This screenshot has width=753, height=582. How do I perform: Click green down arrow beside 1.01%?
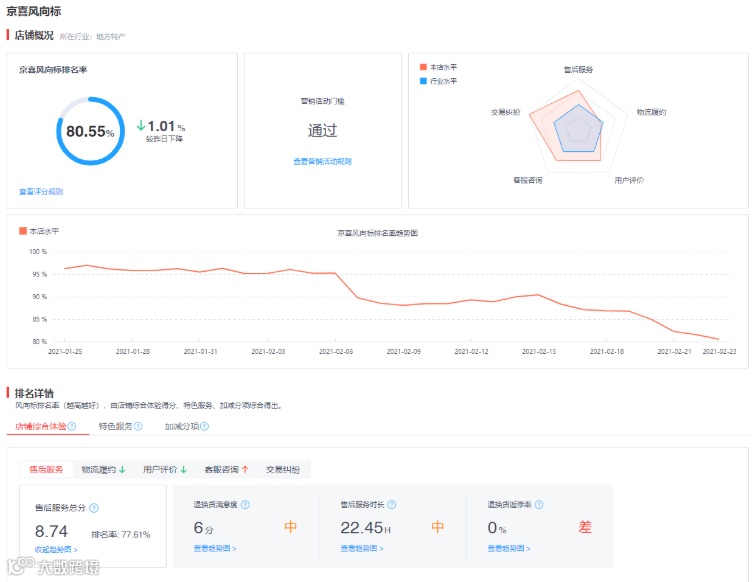(141, 126)
